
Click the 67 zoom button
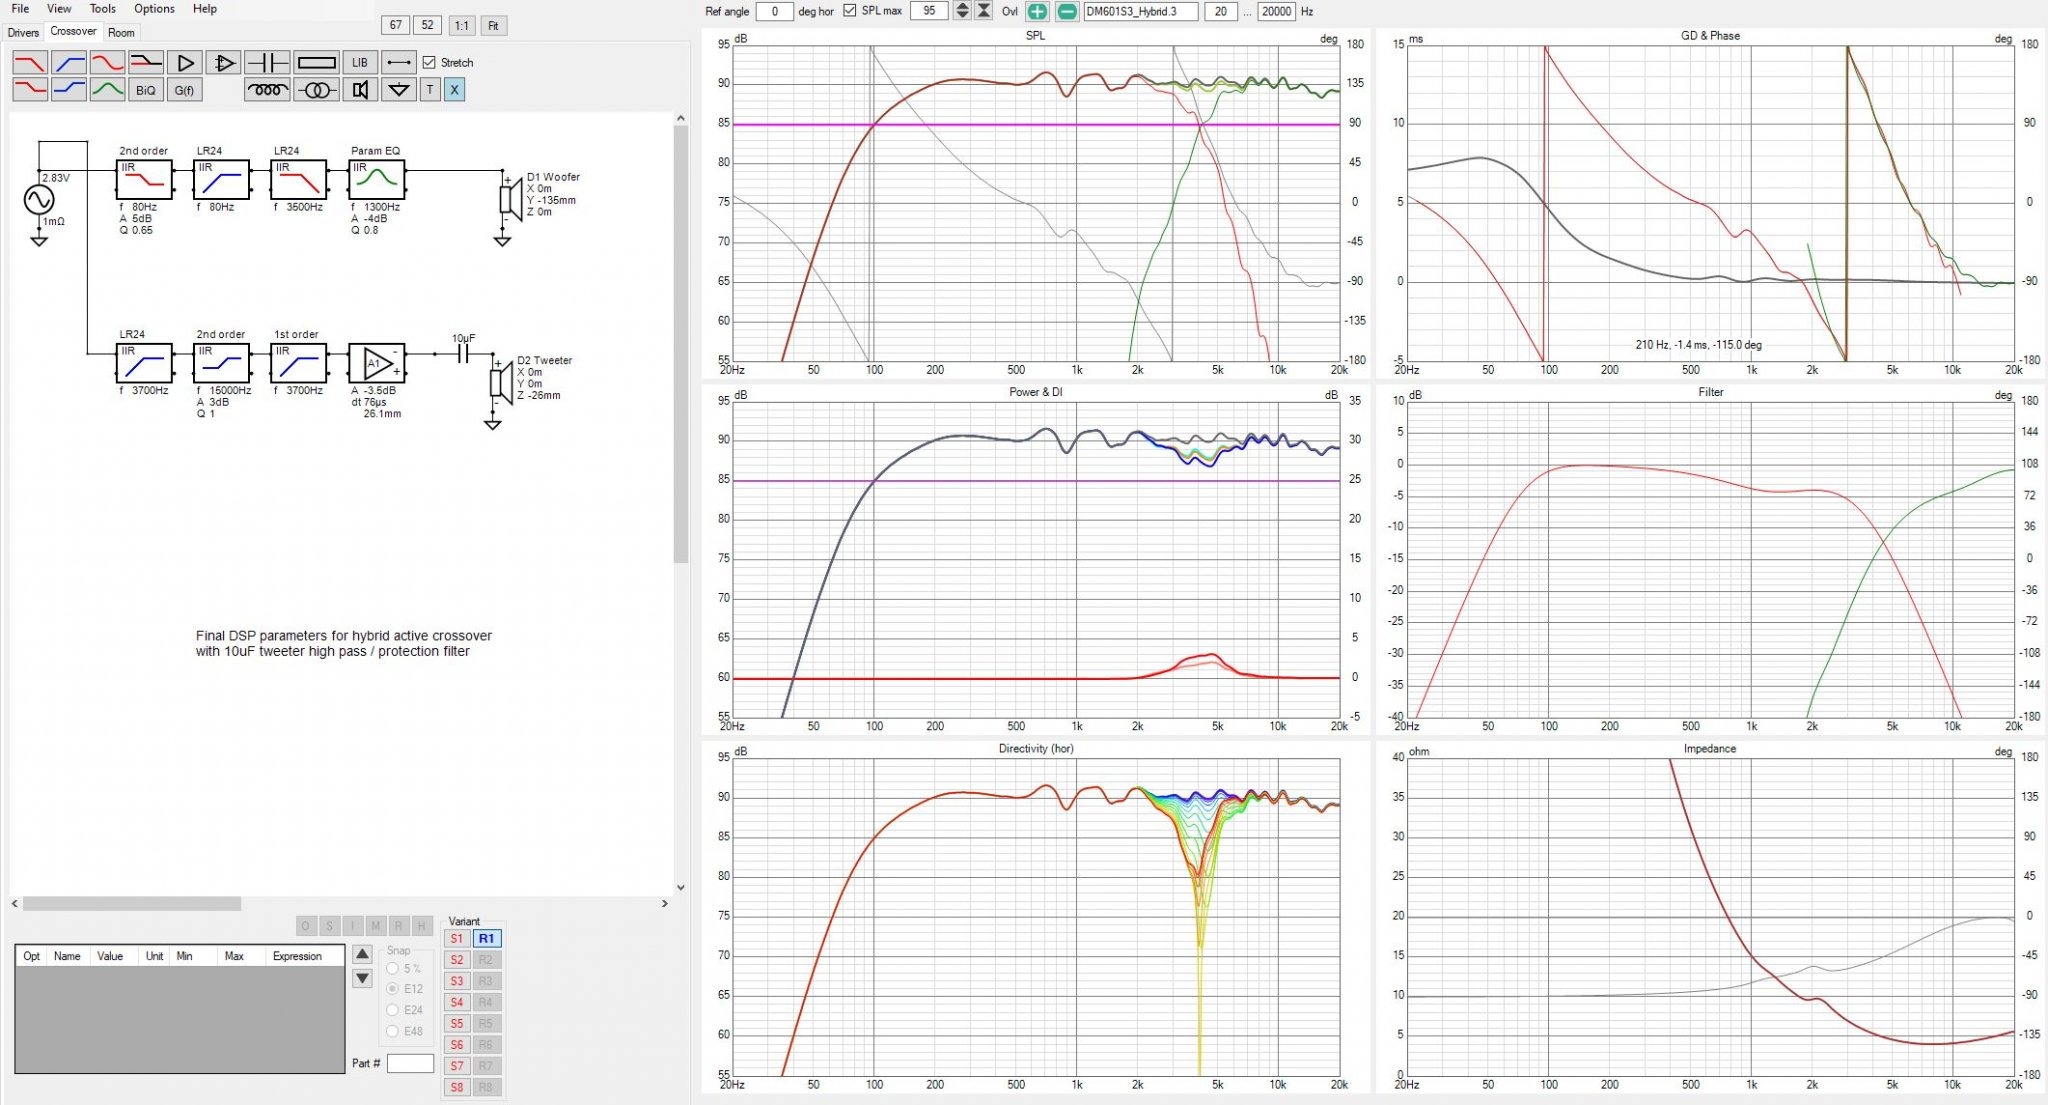396,25
